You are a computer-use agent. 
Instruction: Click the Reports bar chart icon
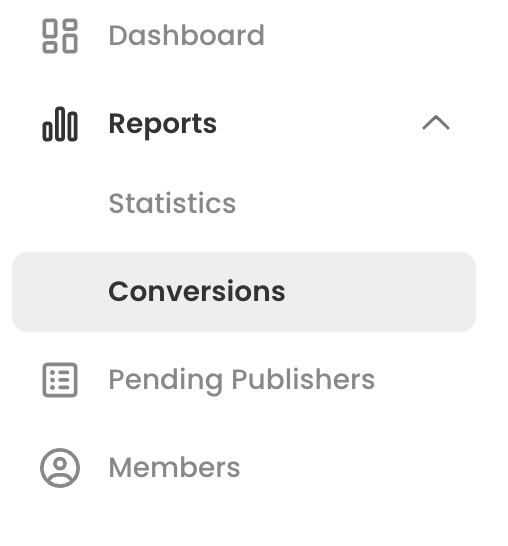[60, 124]
